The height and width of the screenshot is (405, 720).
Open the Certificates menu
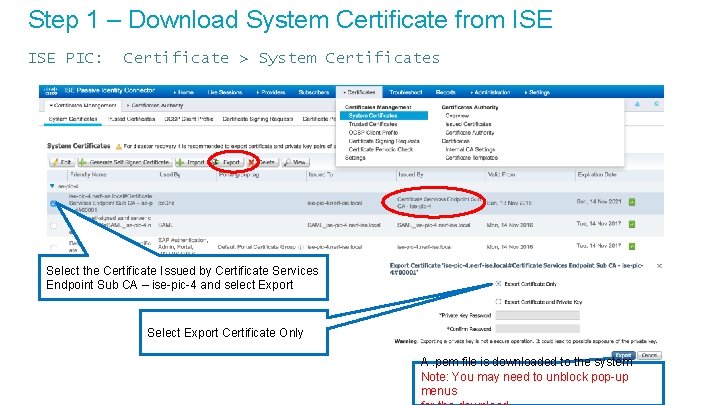(x=359, y=92)
